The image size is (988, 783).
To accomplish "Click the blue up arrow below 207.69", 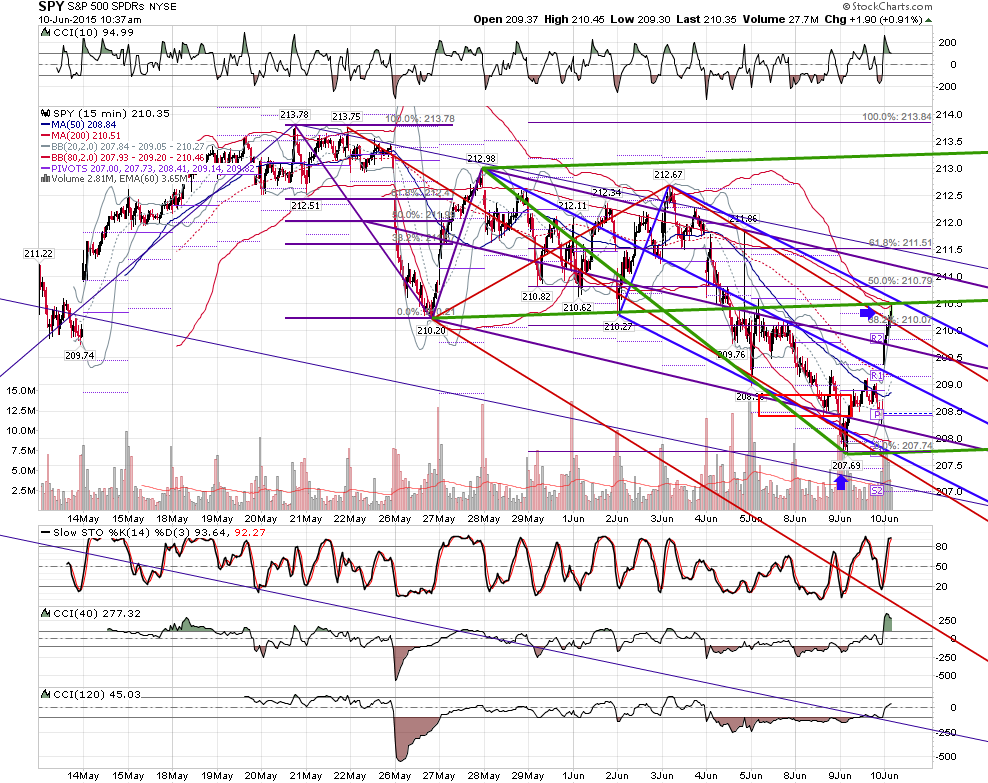I will point(841,482).
